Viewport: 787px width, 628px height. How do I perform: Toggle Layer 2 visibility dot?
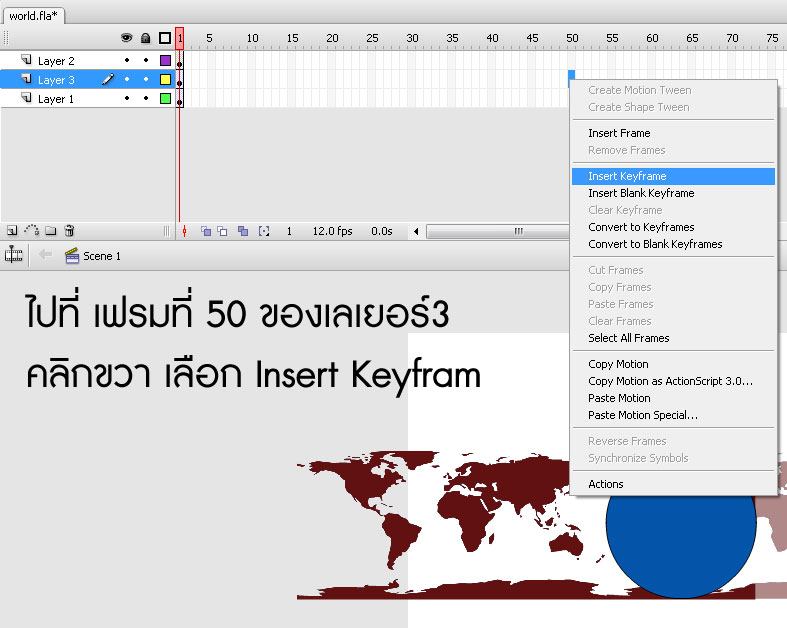pyautogui.click(x=127, y=60)
